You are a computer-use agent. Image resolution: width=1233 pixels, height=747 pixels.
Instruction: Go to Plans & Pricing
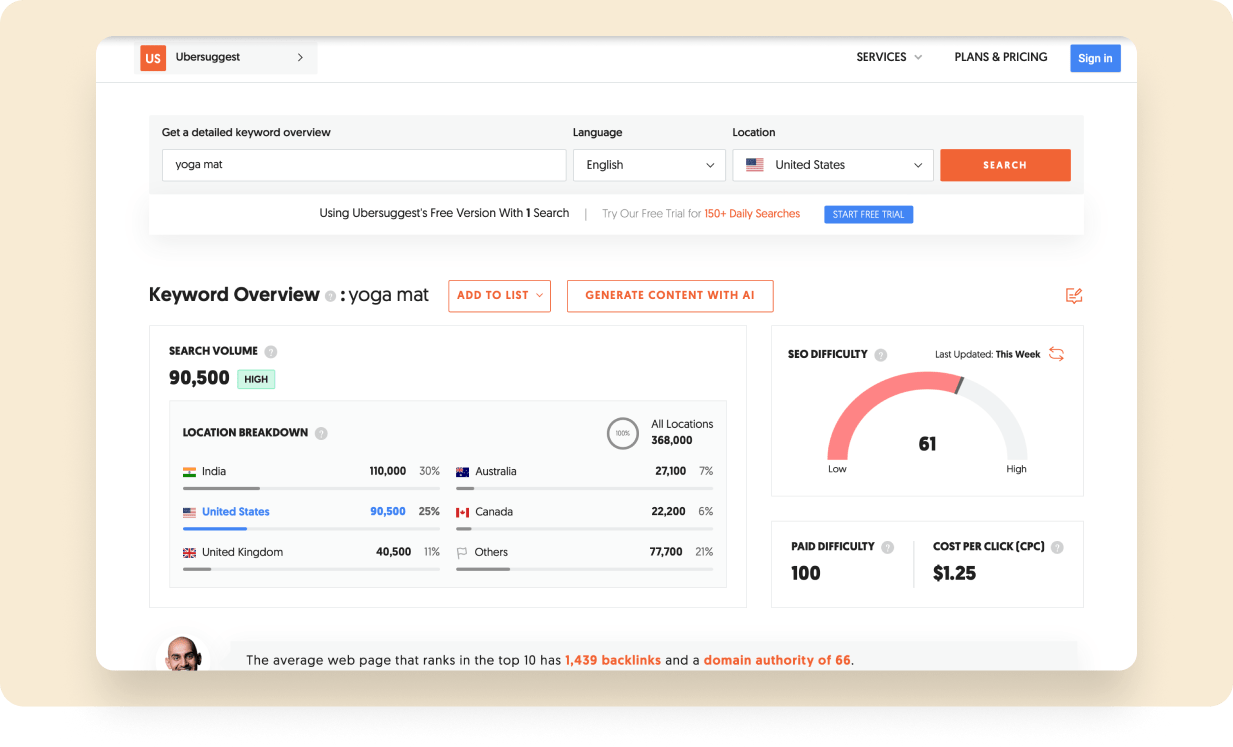coord(1001,58)
